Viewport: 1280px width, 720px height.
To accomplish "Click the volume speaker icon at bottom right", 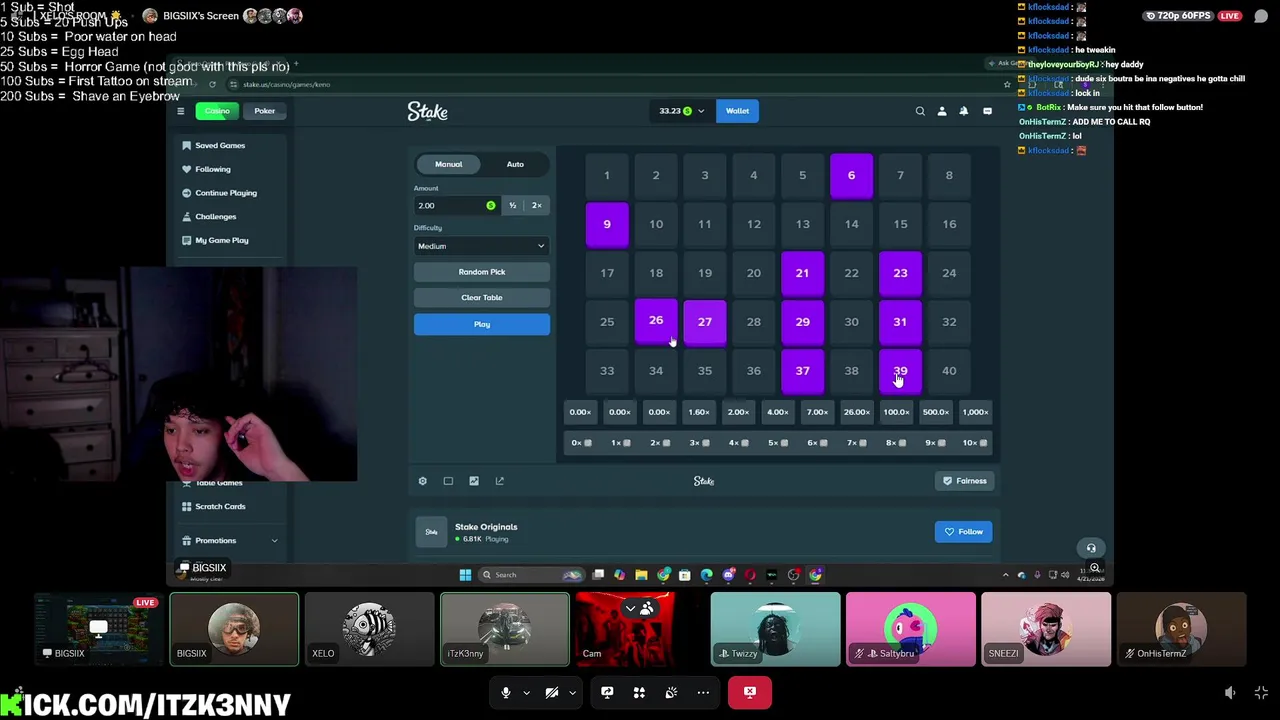I will [1230, 692].
